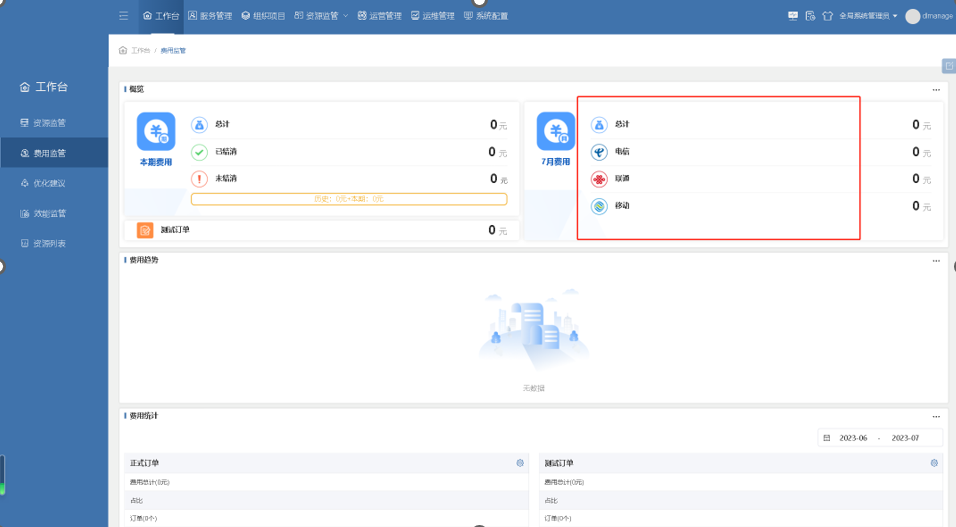The height and width of the screenshot is (527, 956).
Task: Collapse sidebar with hamburger menu icon
Action: (x=124, y=16)
